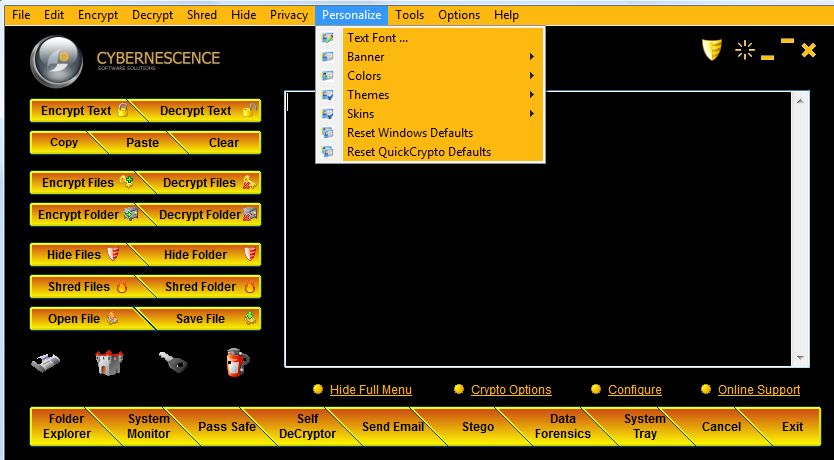834x460 pixels.
Task: Click the Hide Files button
Action: 82,254
